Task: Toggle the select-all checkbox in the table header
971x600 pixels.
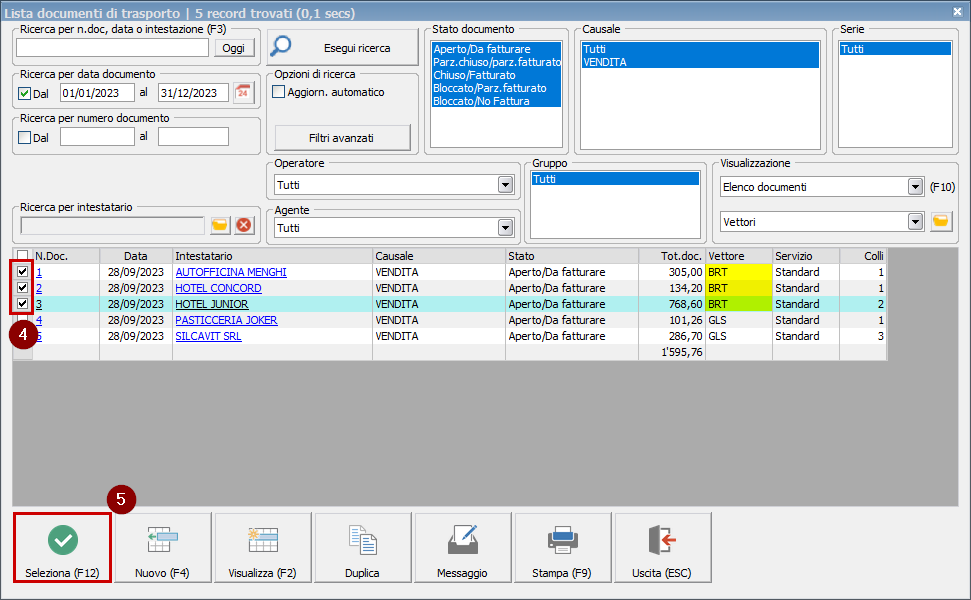Action: (22, 256)
